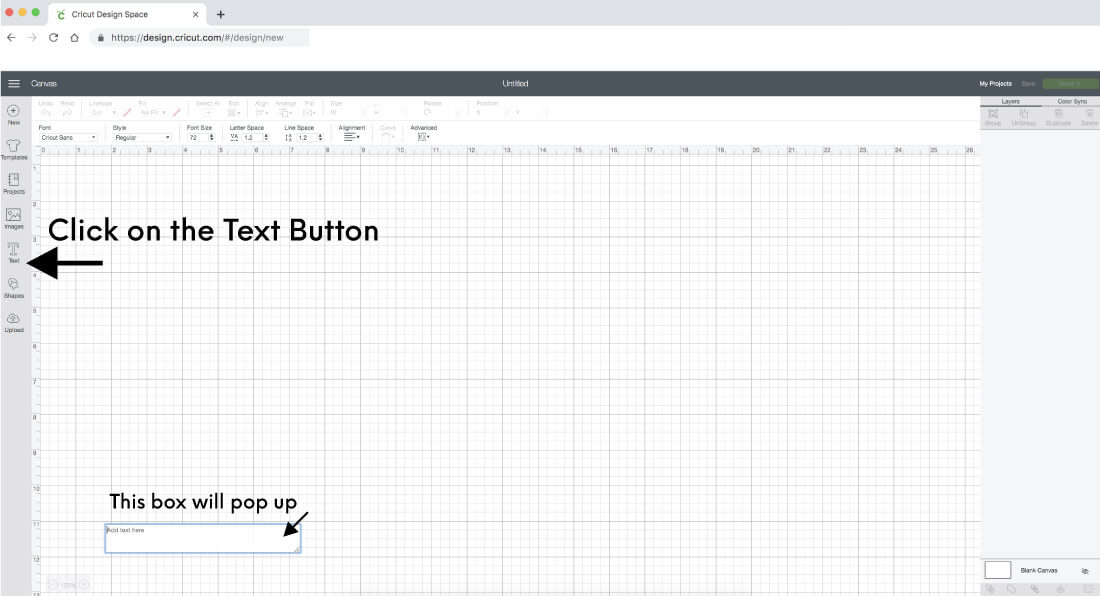Click the Line Space value field
1100x596 pixels.
point(307,137)
